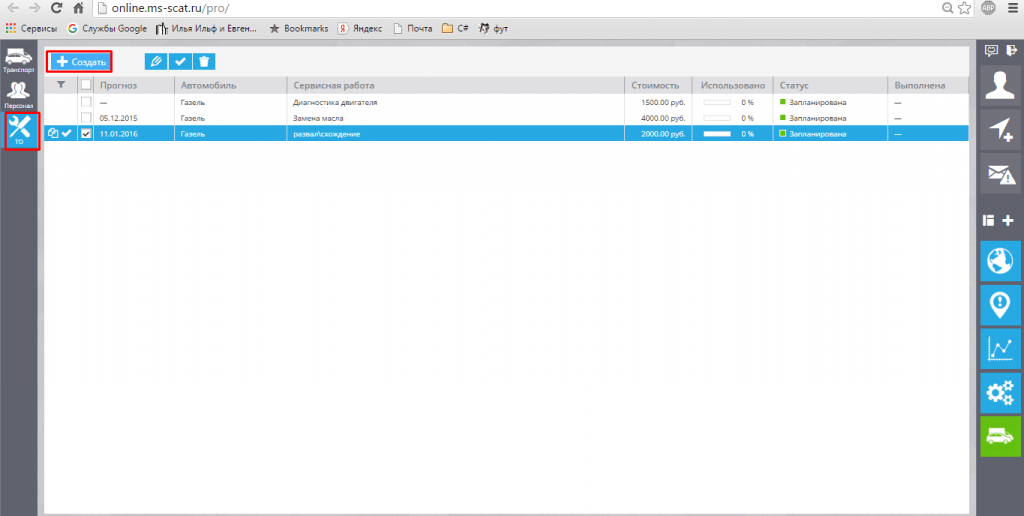Screen dimensions: 1024x516
Task: Open the gears settings button
Action: (1000, 393)
